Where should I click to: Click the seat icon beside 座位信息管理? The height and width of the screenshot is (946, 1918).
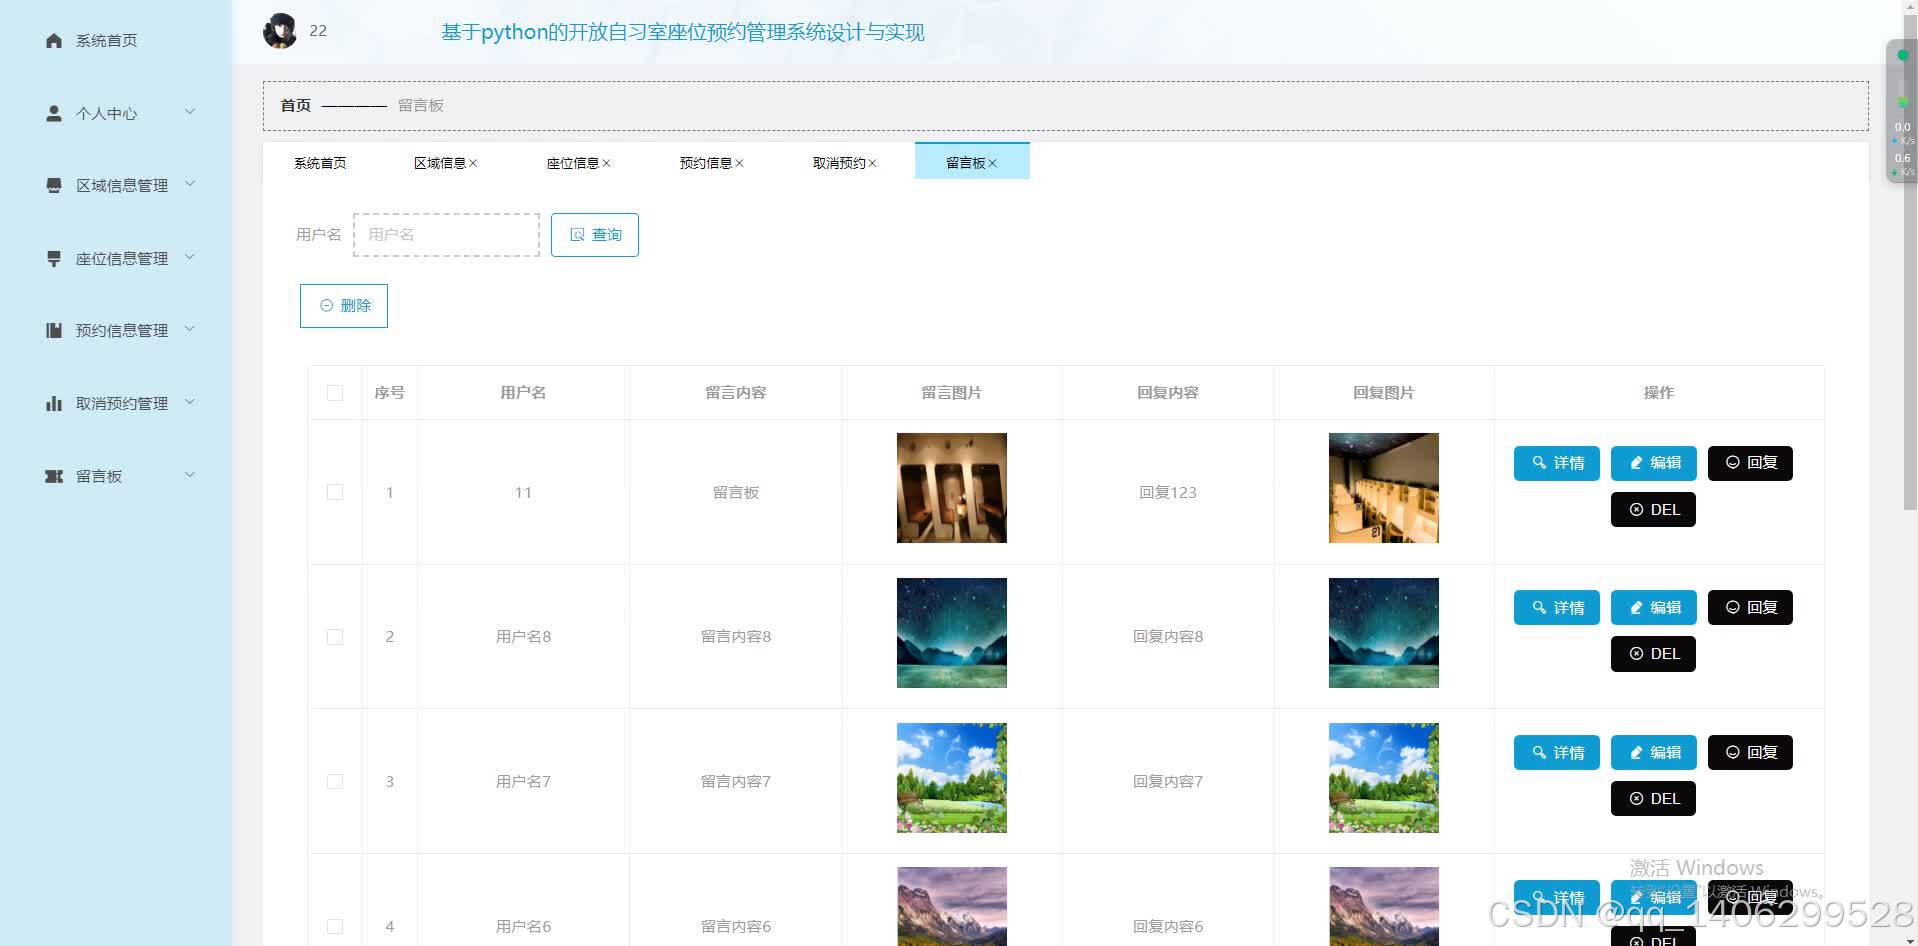(54, 258)
